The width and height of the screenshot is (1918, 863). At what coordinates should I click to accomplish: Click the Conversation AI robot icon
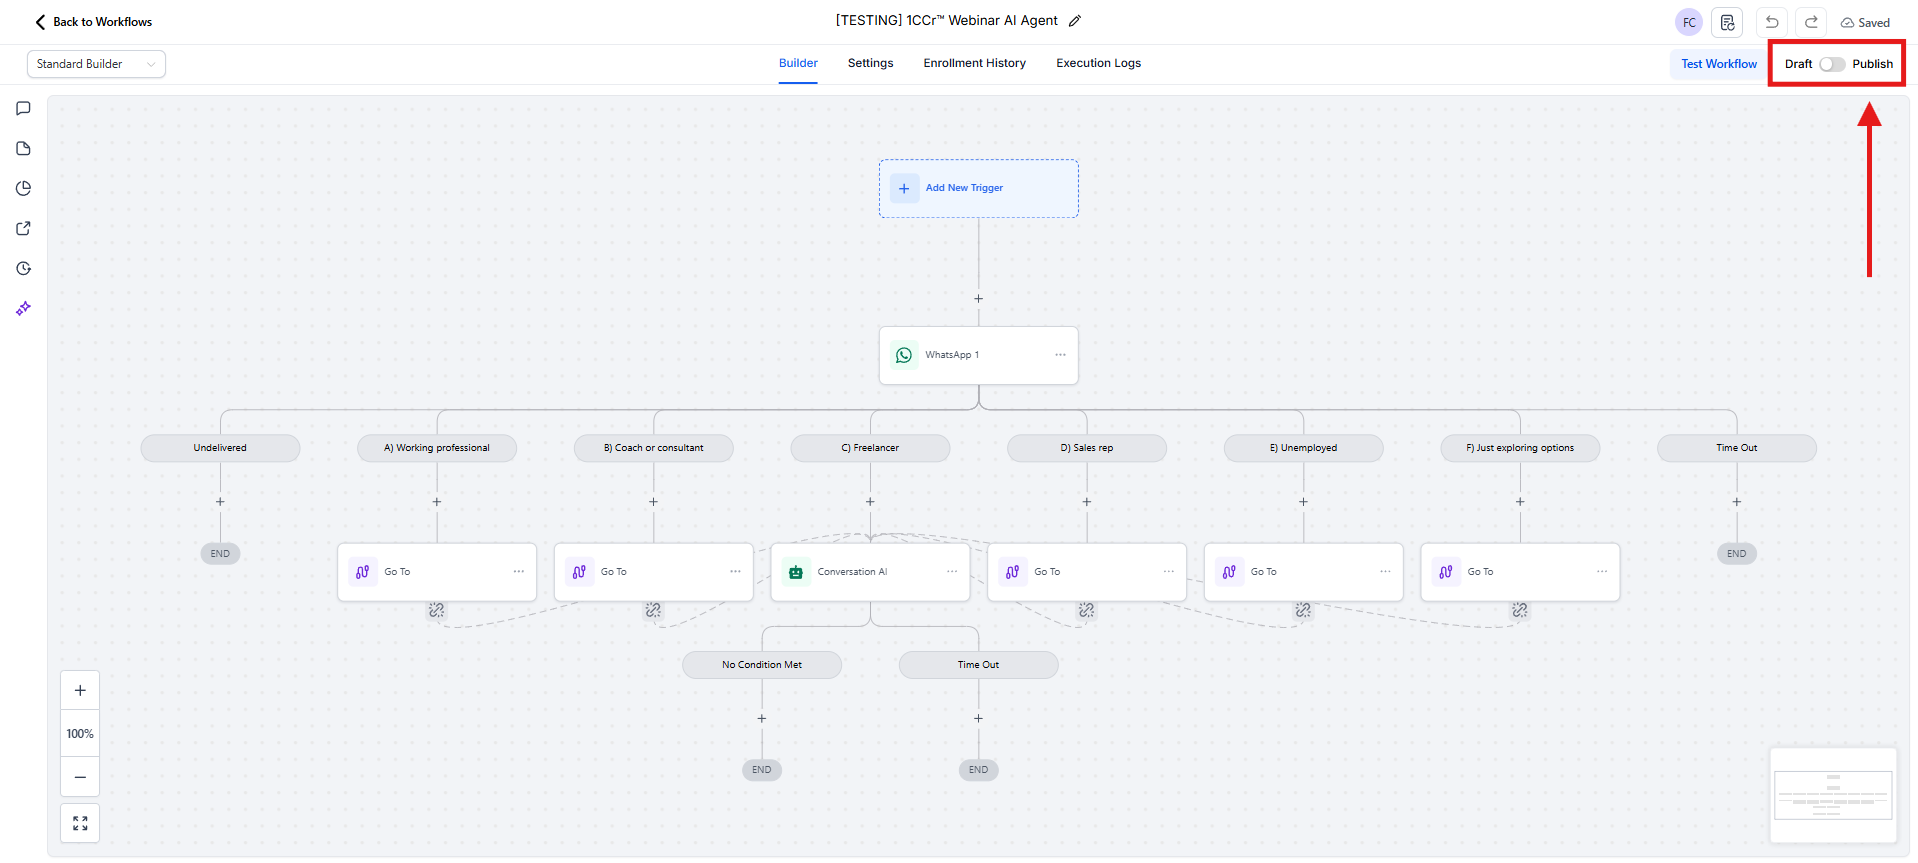point(796,572)
